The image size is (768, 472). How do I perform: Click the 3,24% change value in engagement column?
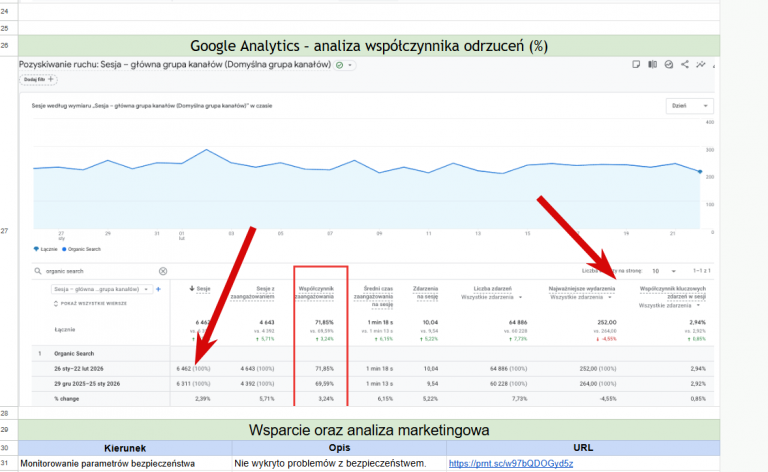(x=326, y=399)
